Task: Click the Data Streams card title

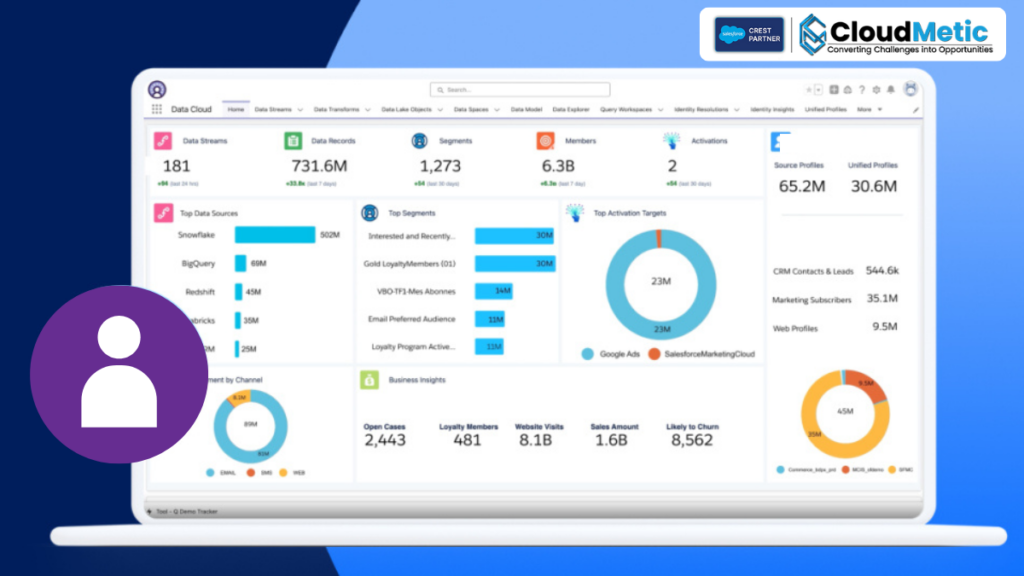Action: point(205,140)
